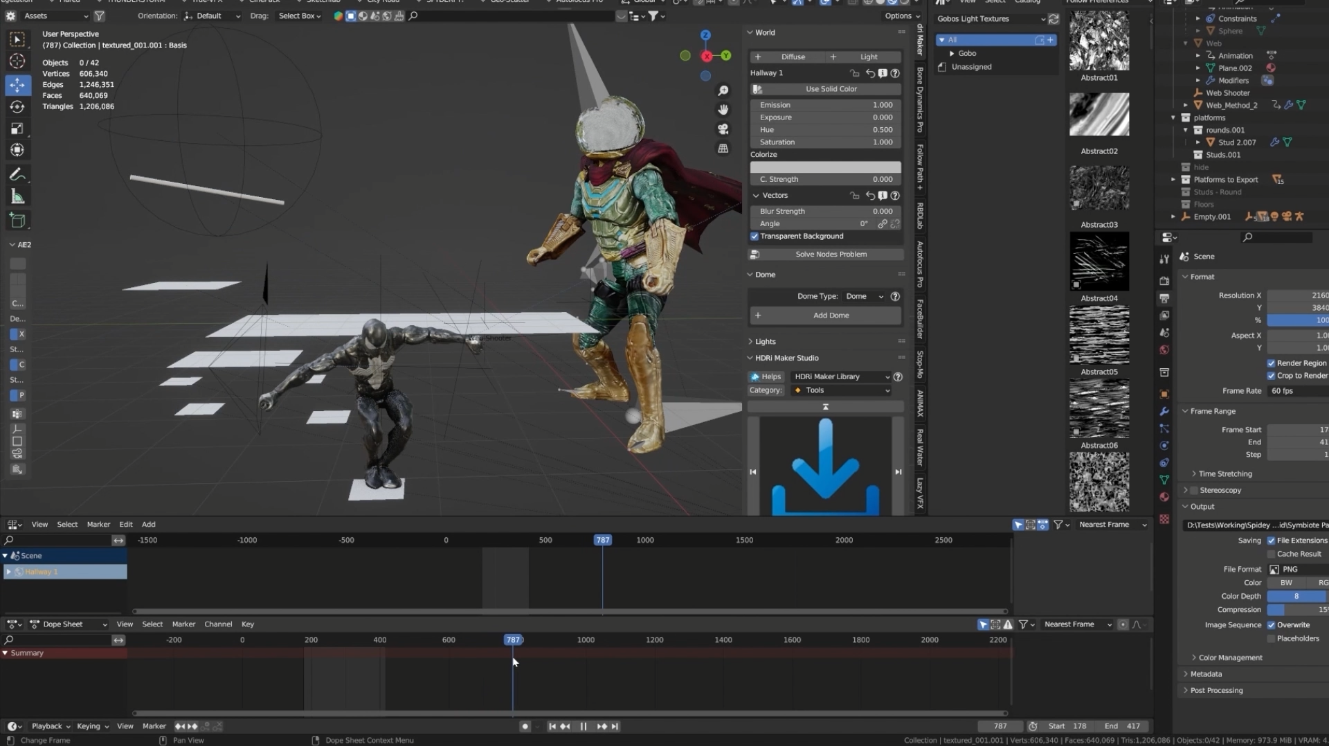Viewport: 1329px width, 746px height.
Task: Click the Helps icon in HDRi Maker
Action: [x=765, y=376]
